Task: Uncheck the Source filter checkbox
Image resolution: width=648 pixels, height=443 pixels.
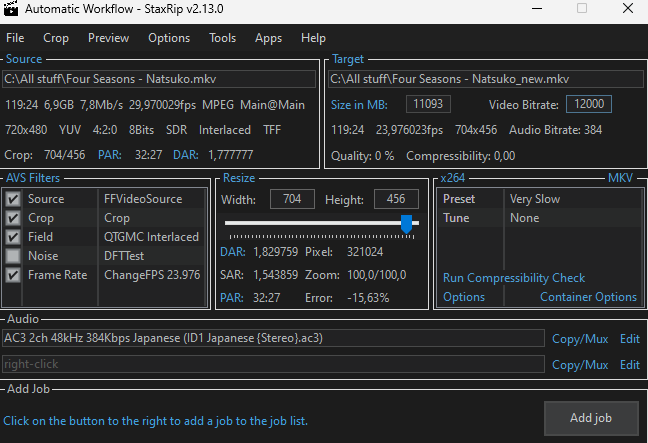Action: pos(13,199)
